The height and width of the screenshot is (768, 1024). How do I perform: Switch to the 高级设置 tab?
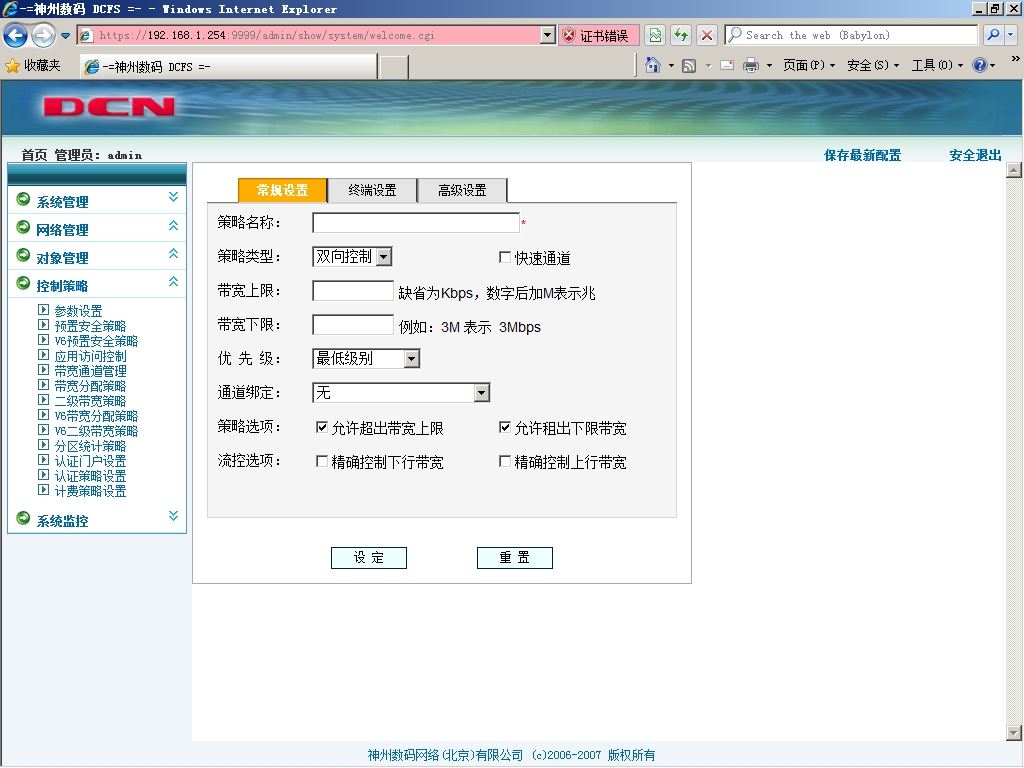click(462, 190)
